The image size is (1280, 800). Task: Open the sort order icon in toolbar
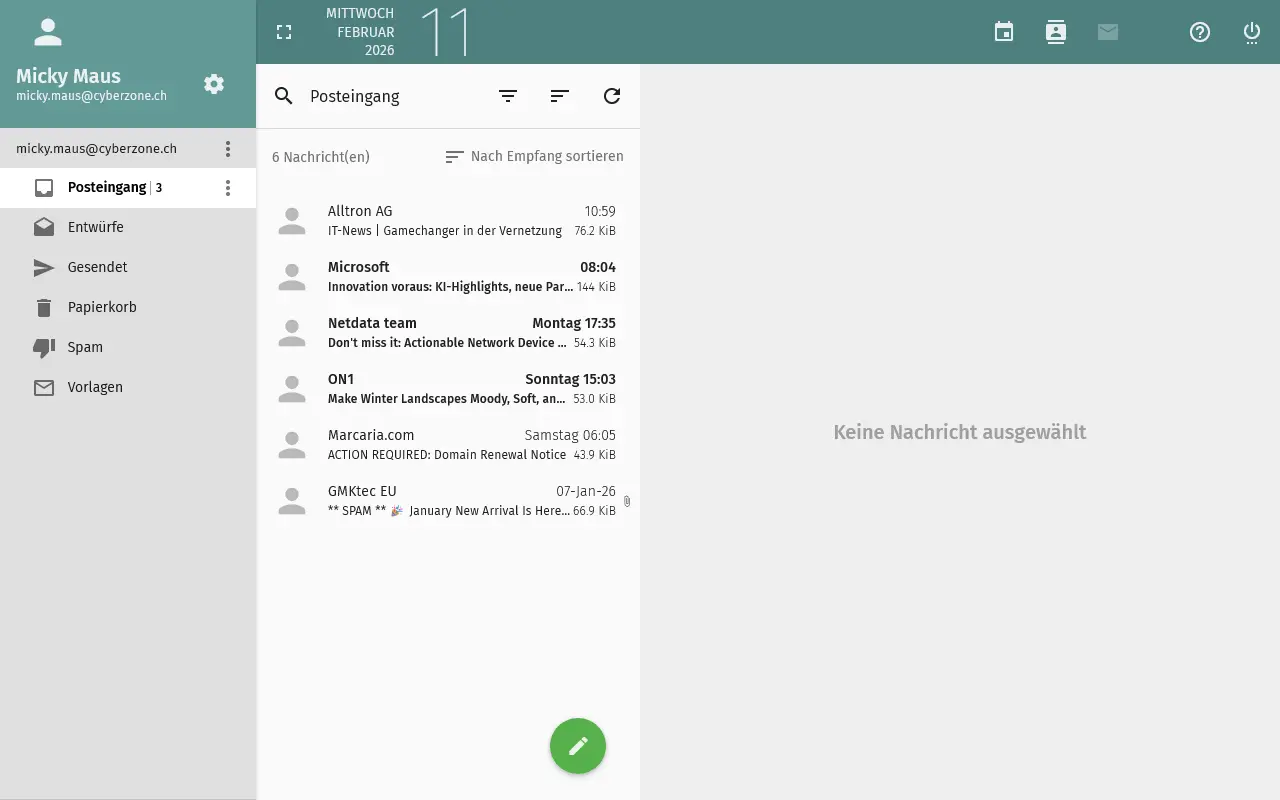(560, 96)
